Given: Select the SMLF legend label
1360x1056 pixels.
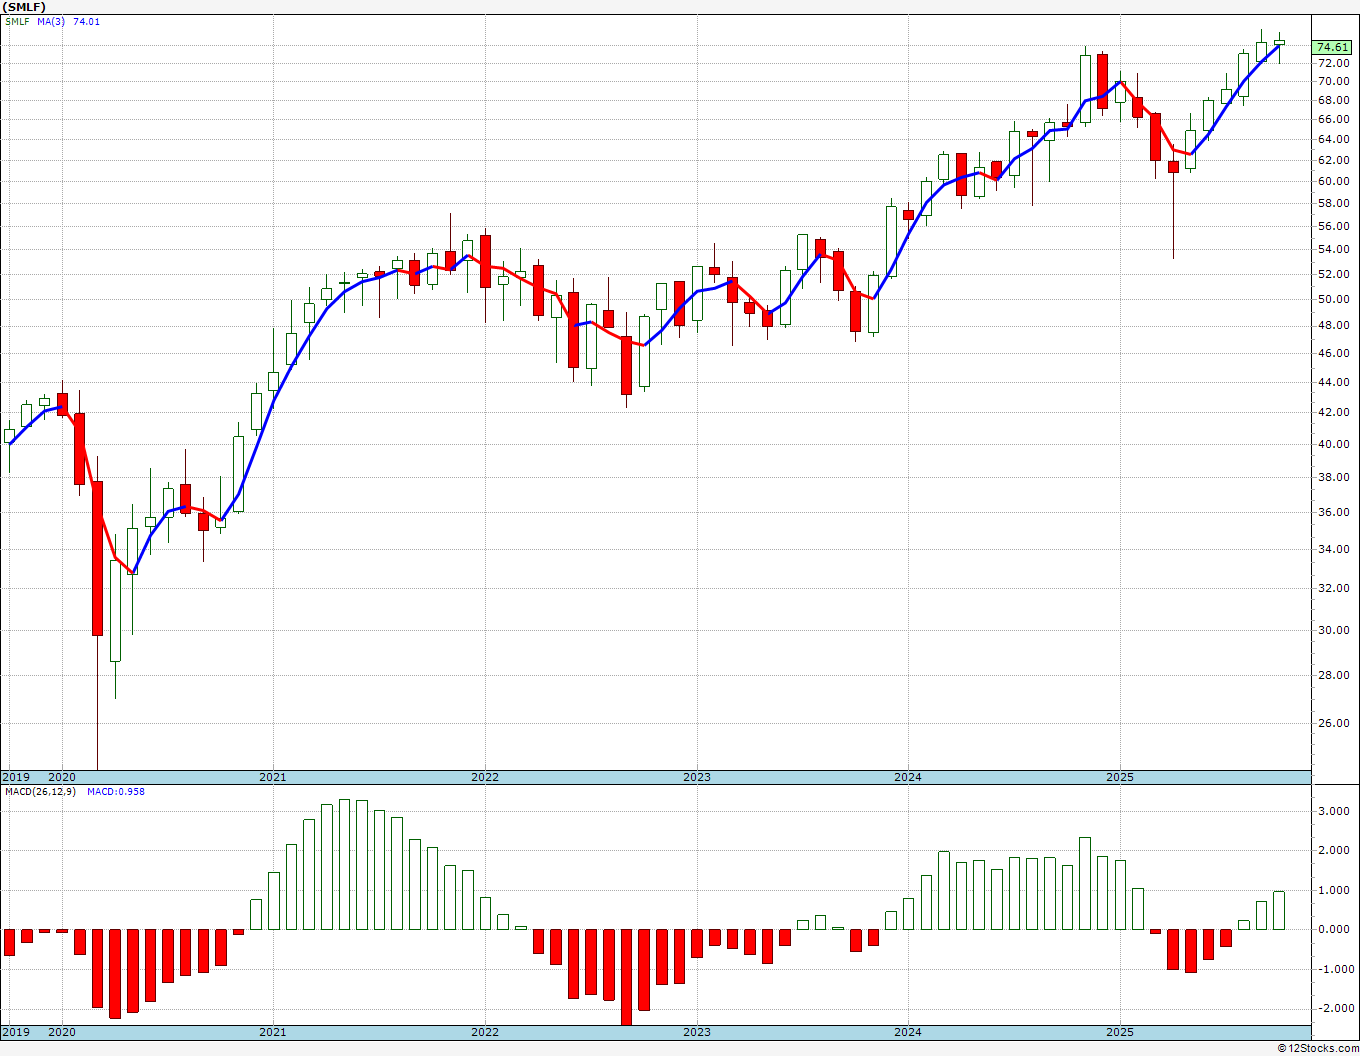Looking at the screenshot, I should pyautogui.click(x=17, y=21).
